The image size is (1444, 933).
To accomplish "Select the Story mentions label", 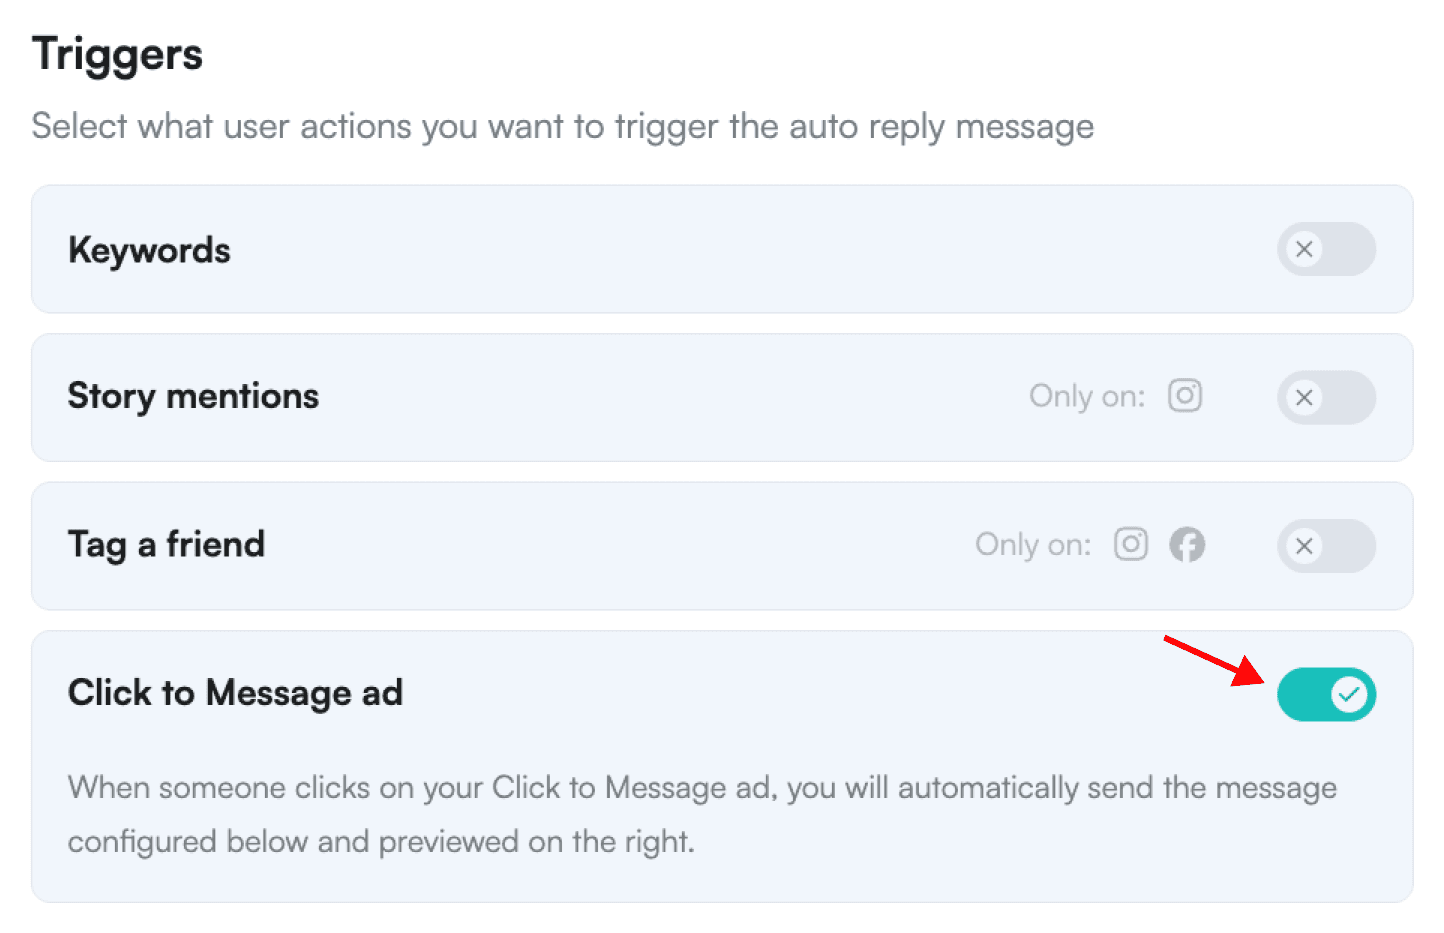I will pos(193,396).
